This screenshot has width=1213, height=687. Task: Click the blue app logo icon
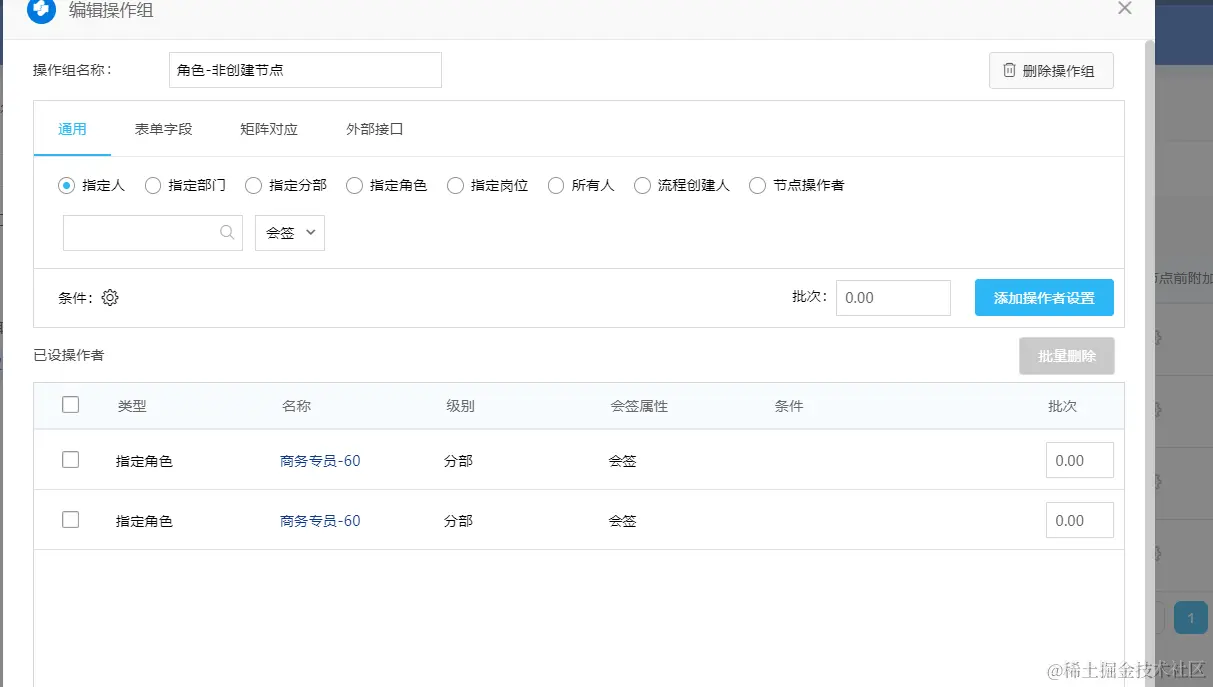coord(41,10)
